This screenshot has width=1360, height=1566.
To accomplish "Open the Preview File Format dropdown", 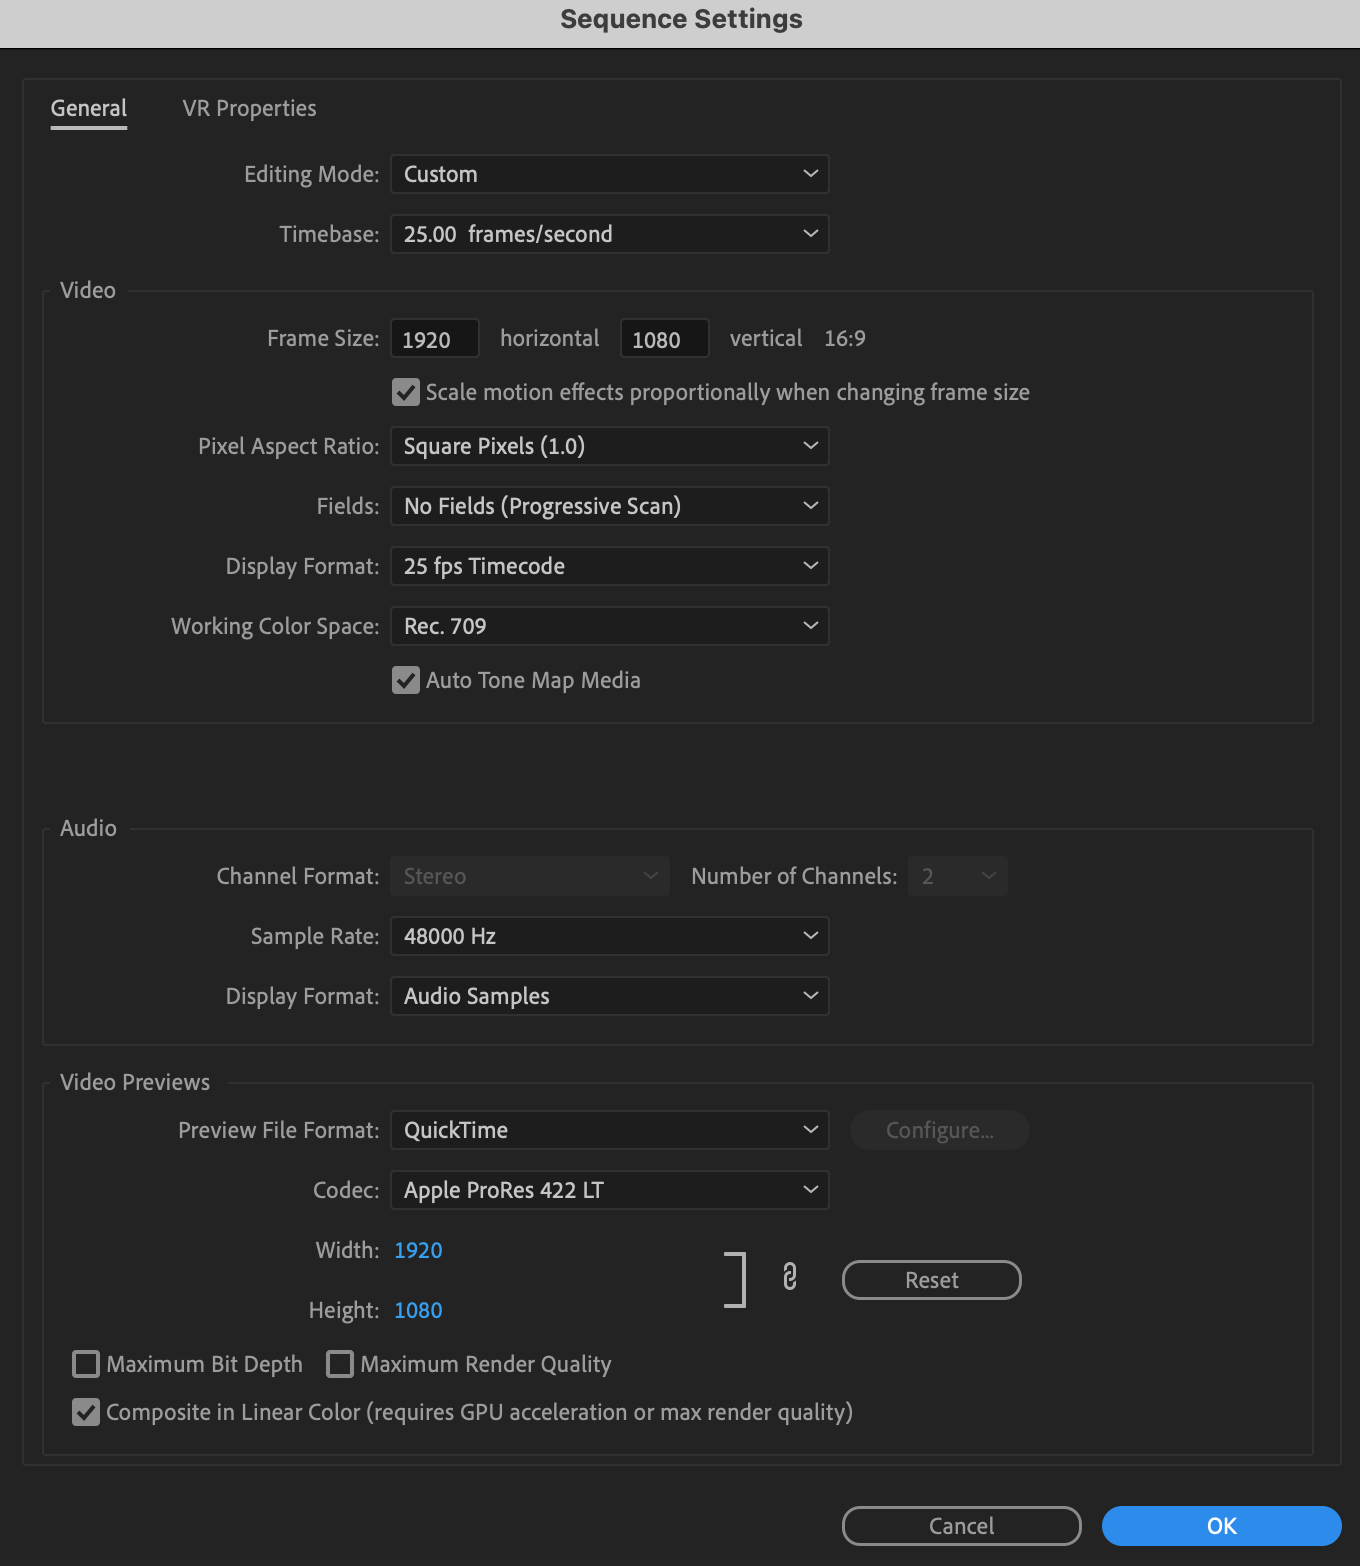I will [609, 1130].
